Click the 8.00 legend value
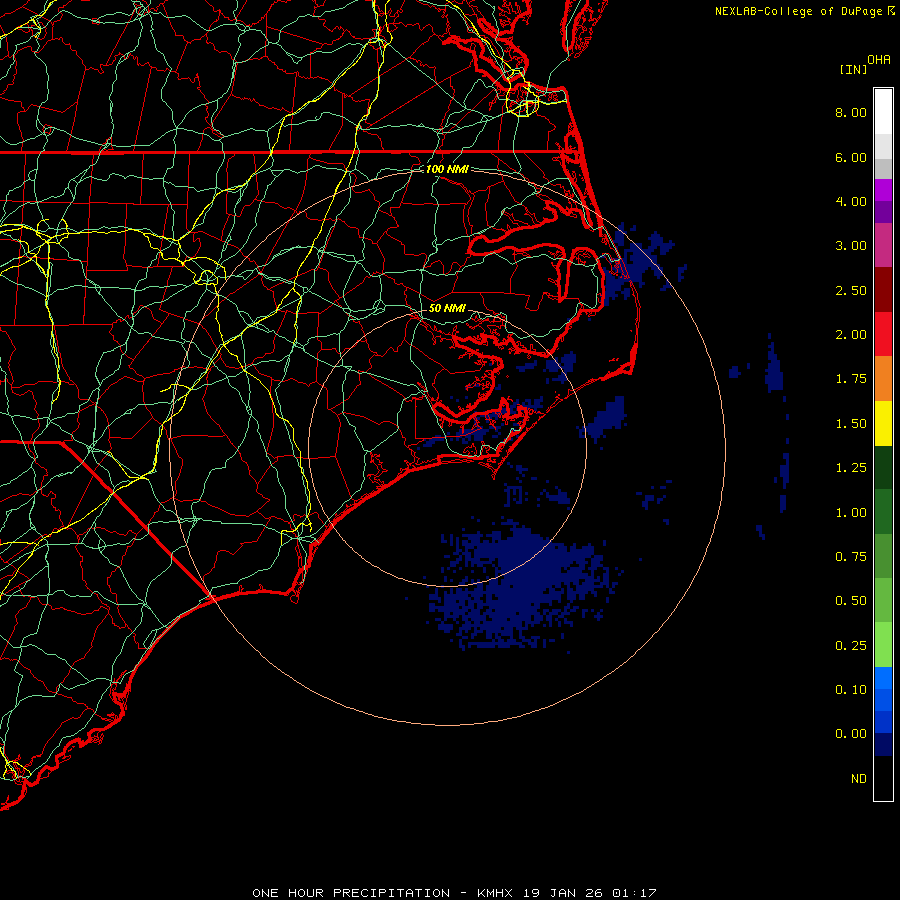The width and height of the screenshot is (900, 900). pos(851,112)
